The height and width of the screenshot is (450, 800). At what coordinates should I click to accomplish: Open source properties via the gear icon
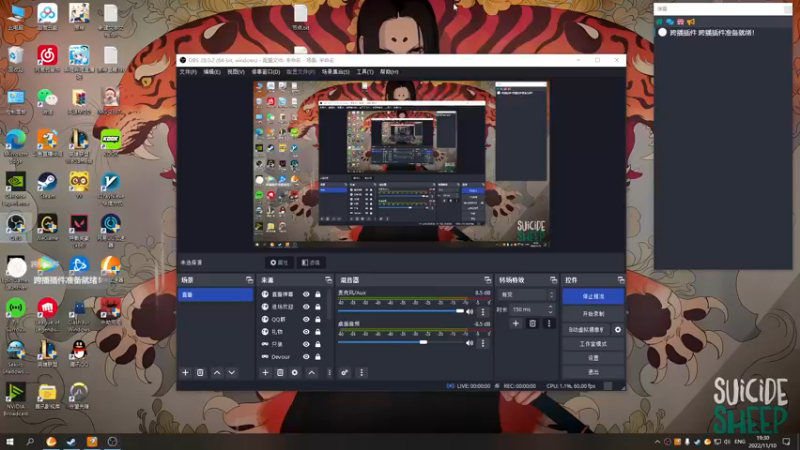point(294,372)
